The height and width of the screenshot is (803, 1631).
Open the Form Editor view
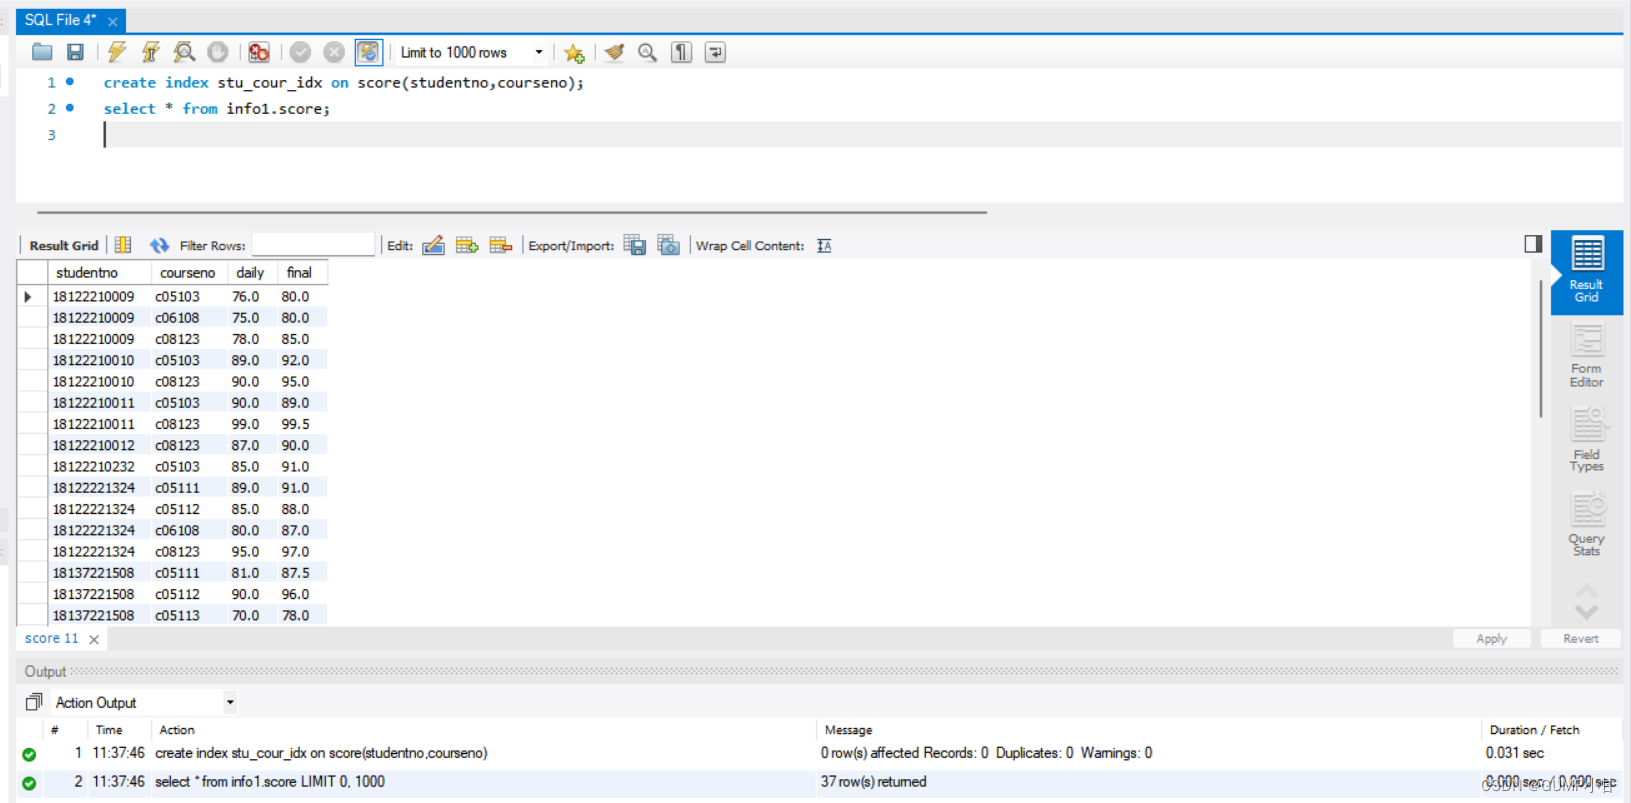(x=1586, y=357)
